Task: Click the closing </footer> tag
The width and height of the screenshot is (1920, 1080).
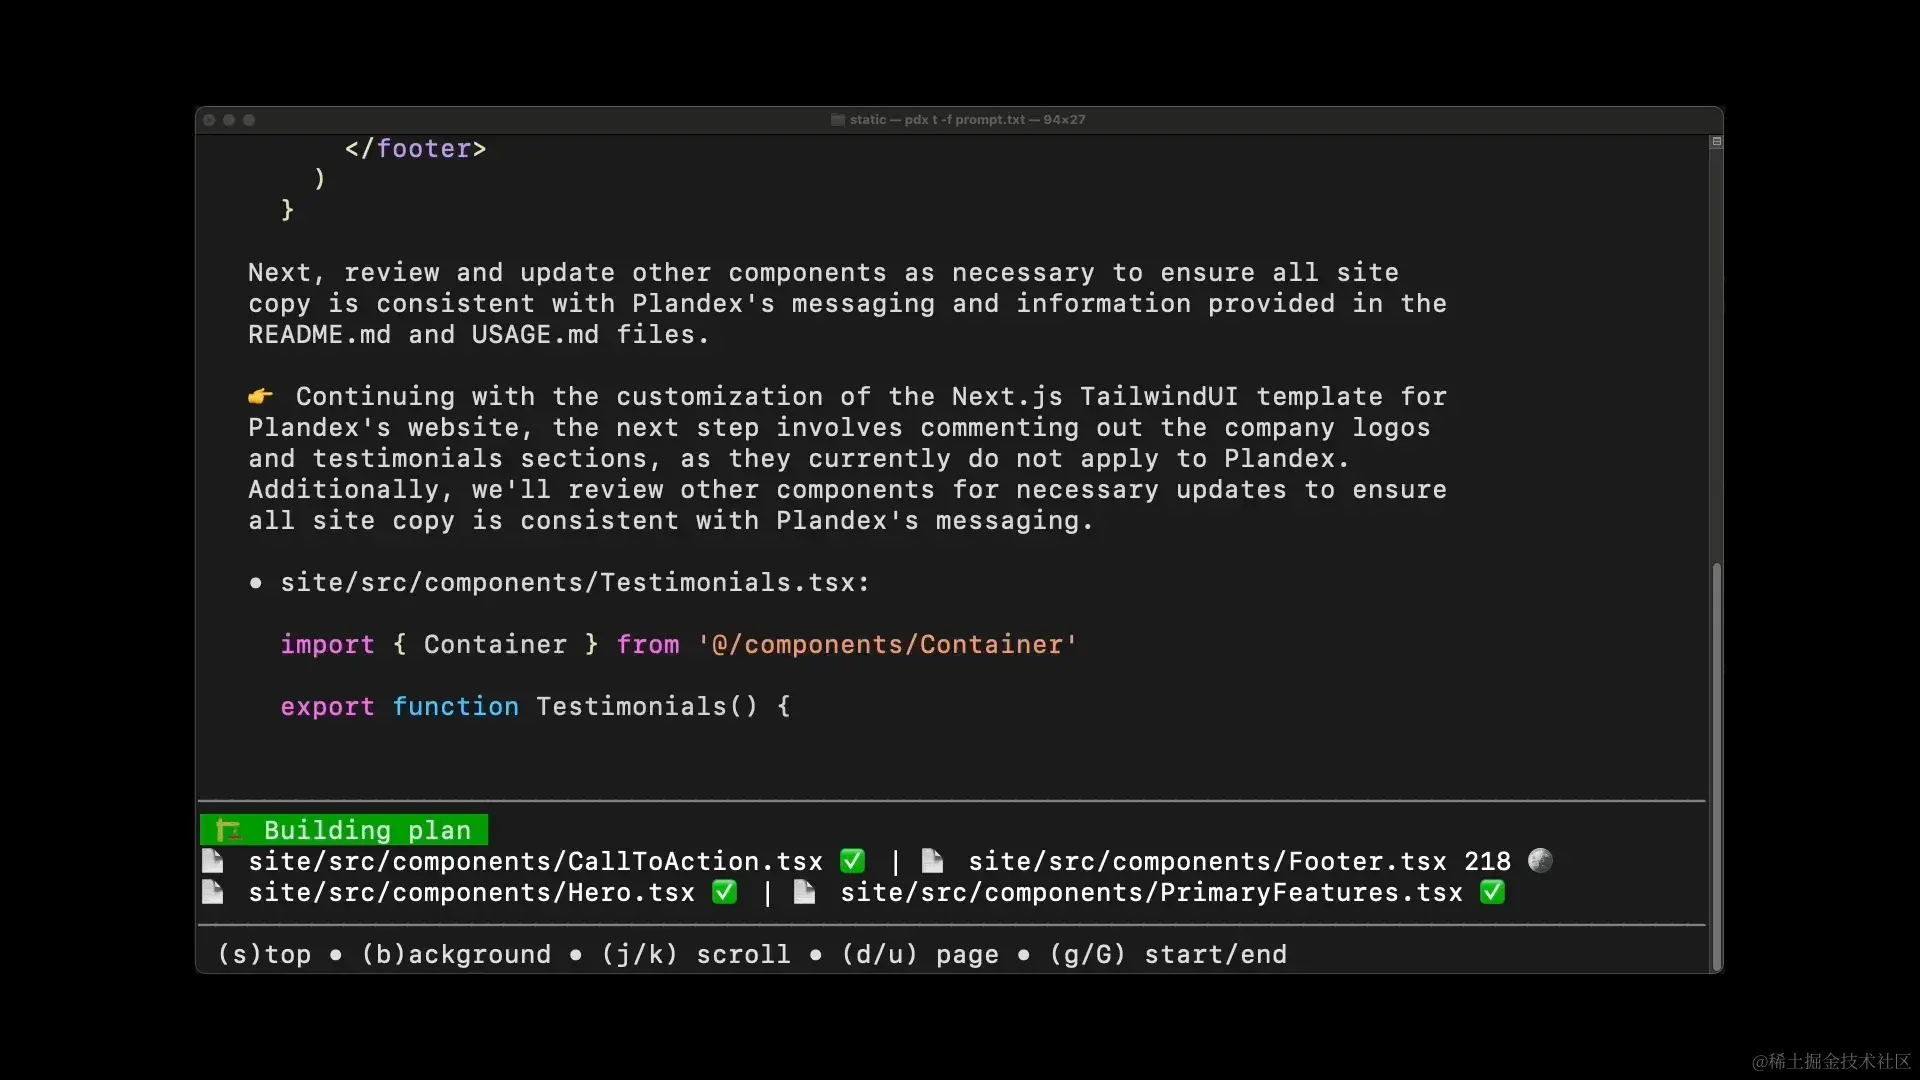Action: [416, 148]
